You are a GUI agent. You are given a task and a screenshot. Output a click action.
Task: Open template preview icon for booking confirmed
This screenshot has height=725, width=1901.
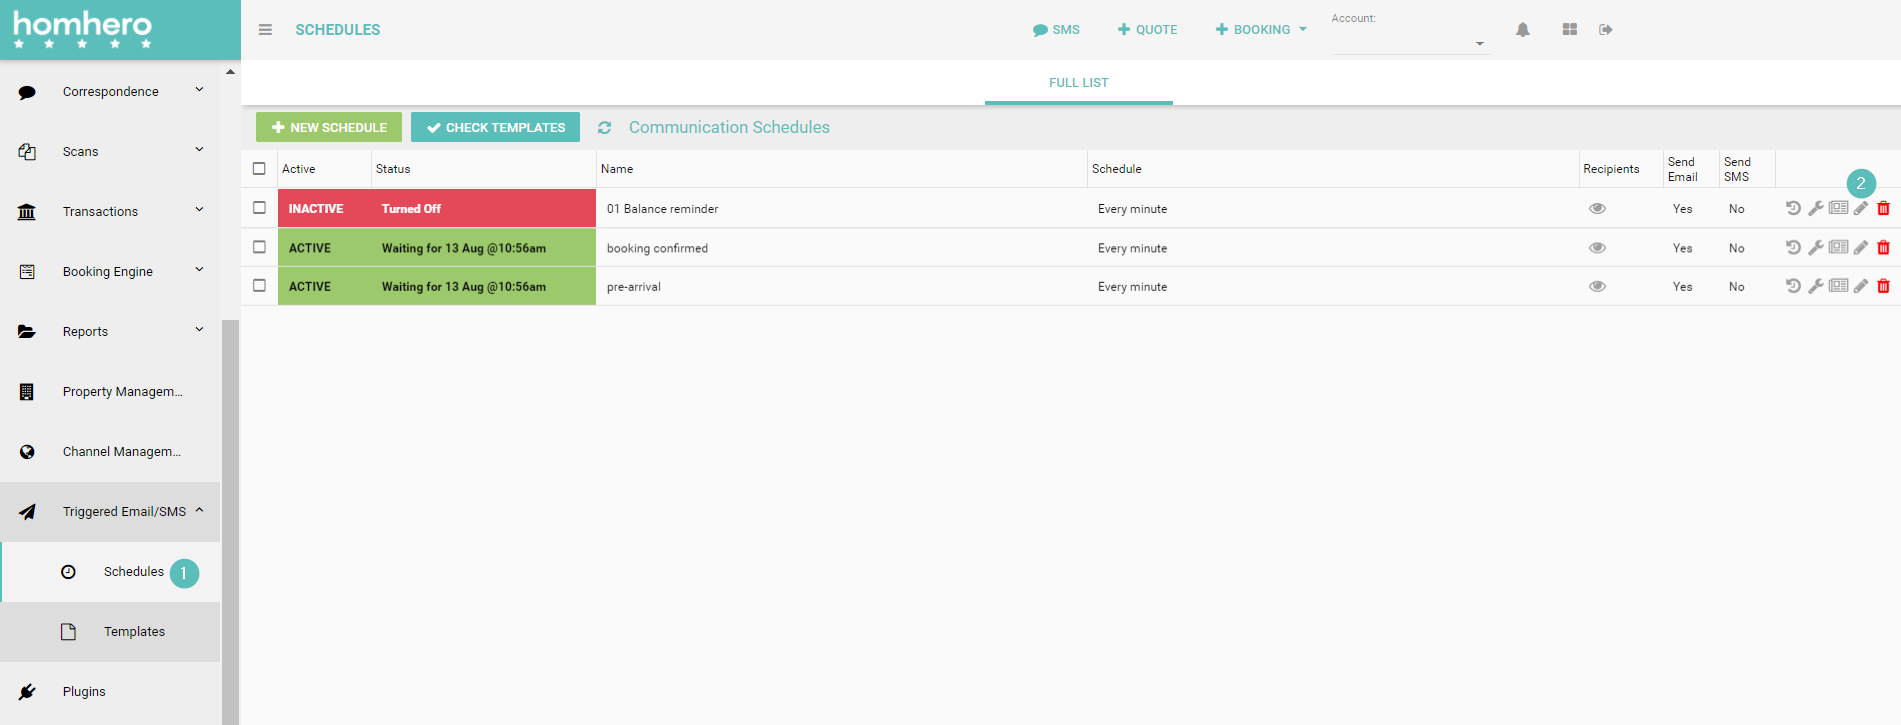(1838, 247)
